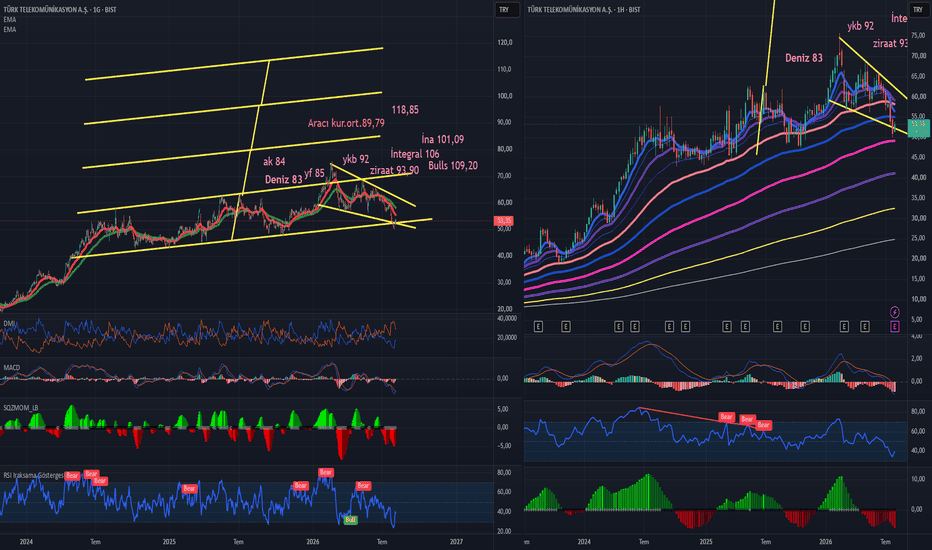Select the 'Aracı kur.ort.89,79' annotation
The height and width of the screenshot is (550, 932).
pos(346,123)
